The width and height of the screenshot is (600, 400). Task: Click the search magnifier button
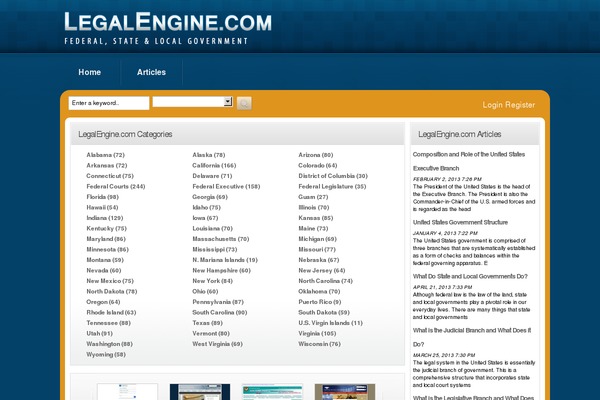coord(244,103)
